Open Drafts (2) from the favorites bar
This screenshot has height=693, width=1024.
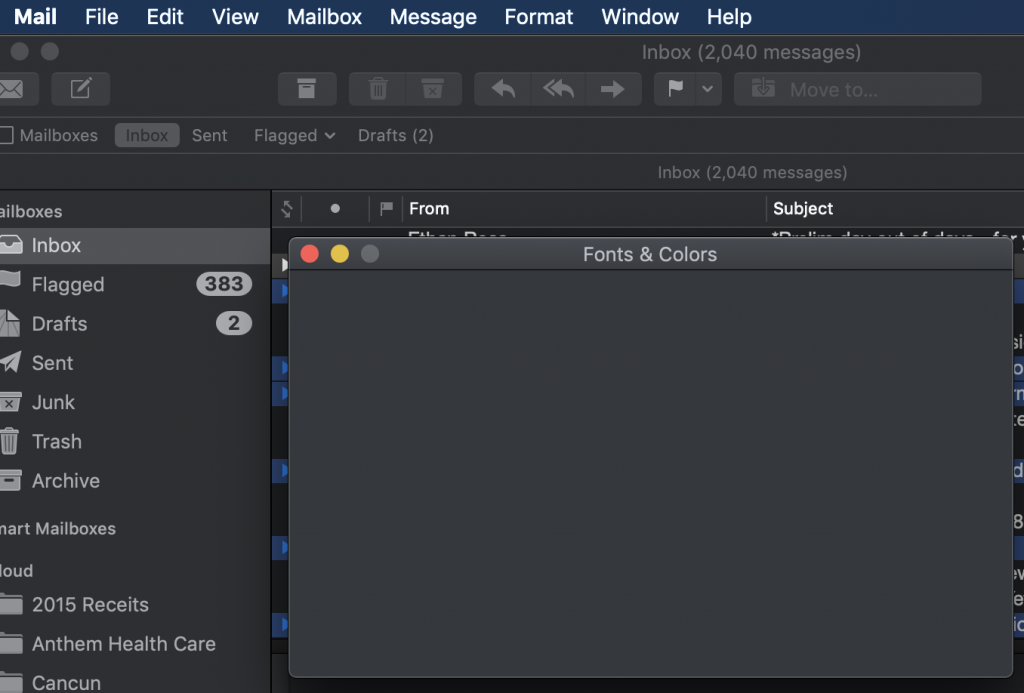(x=395, y=135)
